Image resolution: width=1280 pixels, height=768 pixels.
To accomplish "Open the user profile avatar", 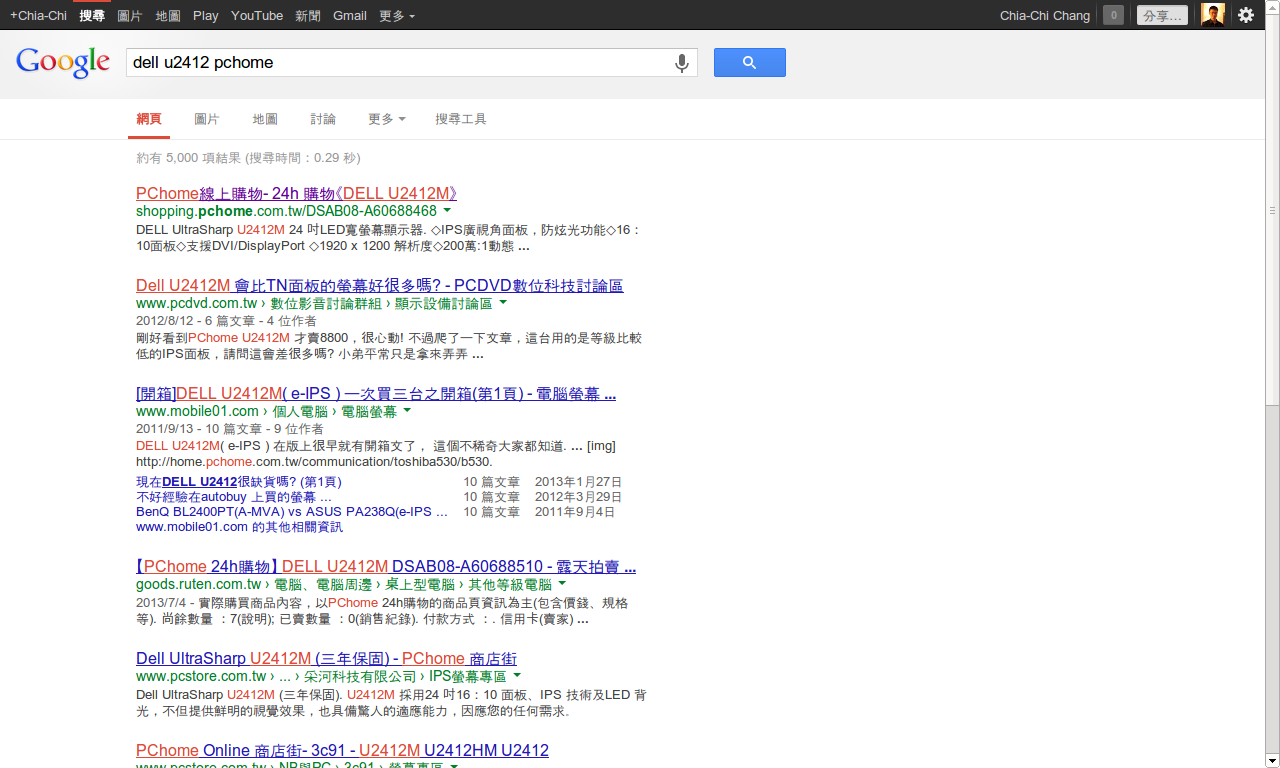I will pyautogui.click(x=1213, y=15).
